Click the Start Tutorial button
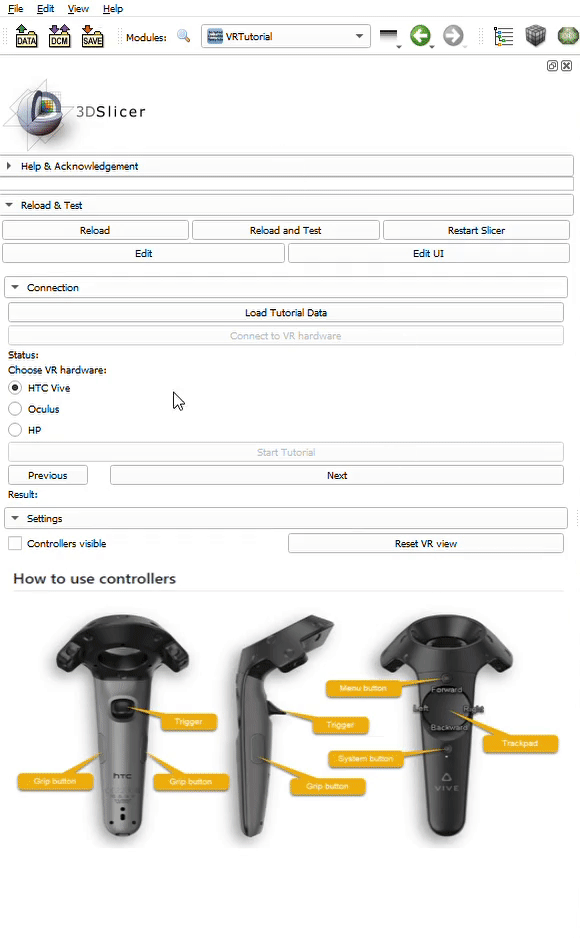This screenshot has width=580, height=938. click(x=286, y=452)
